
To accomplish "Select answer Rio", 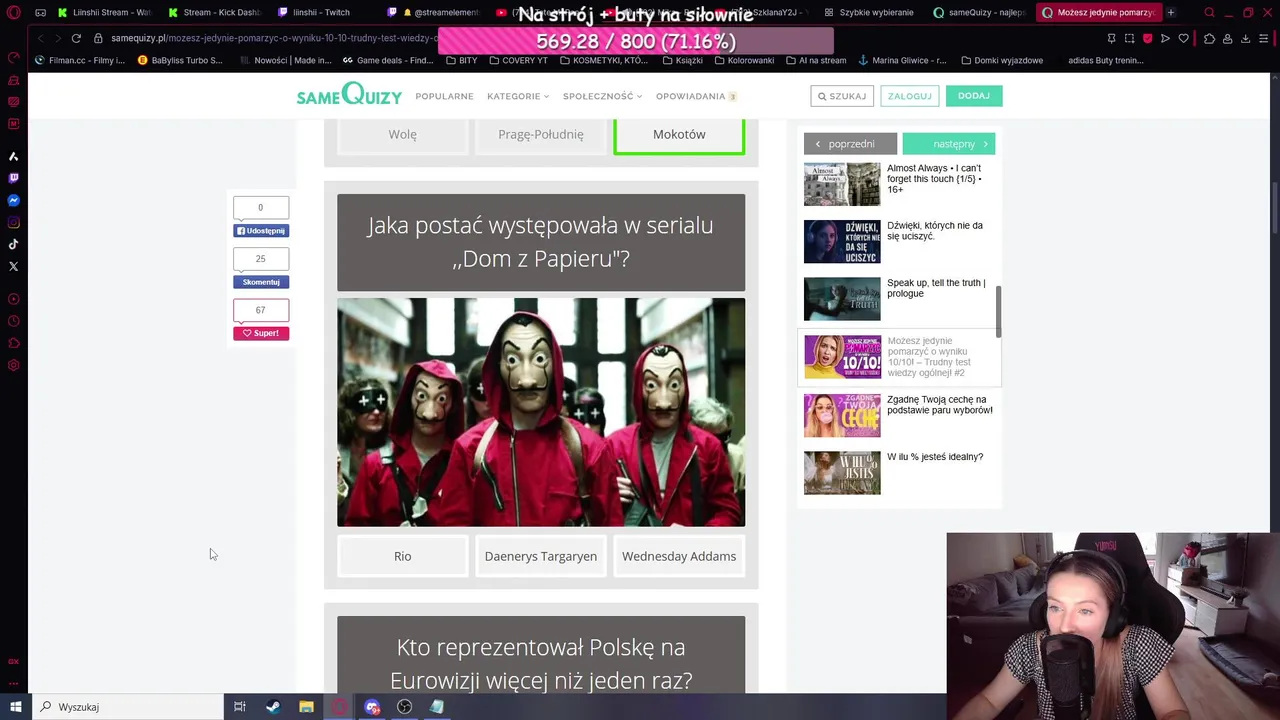I will (x=403, y=556).
